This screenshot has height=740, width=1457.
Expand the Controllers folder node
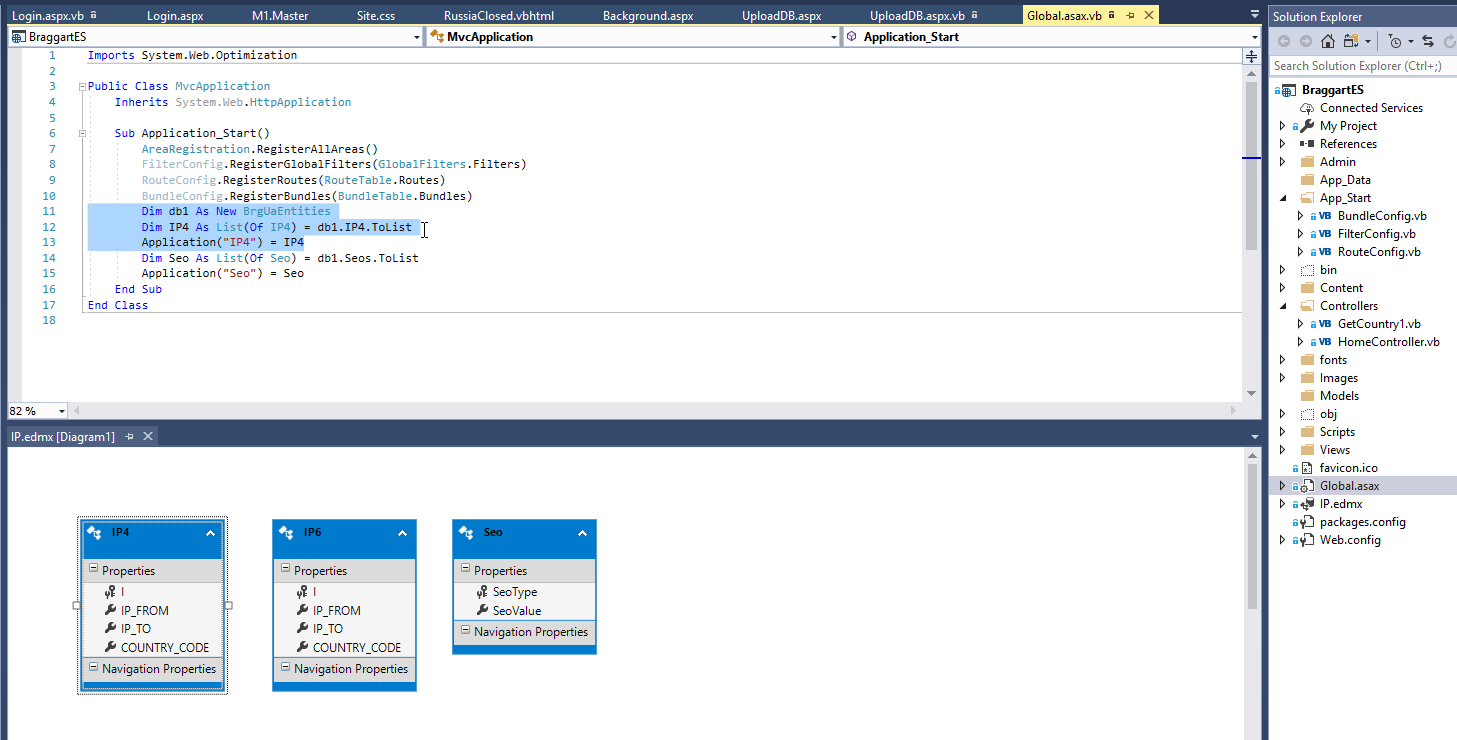click(x=1283, y=306)
